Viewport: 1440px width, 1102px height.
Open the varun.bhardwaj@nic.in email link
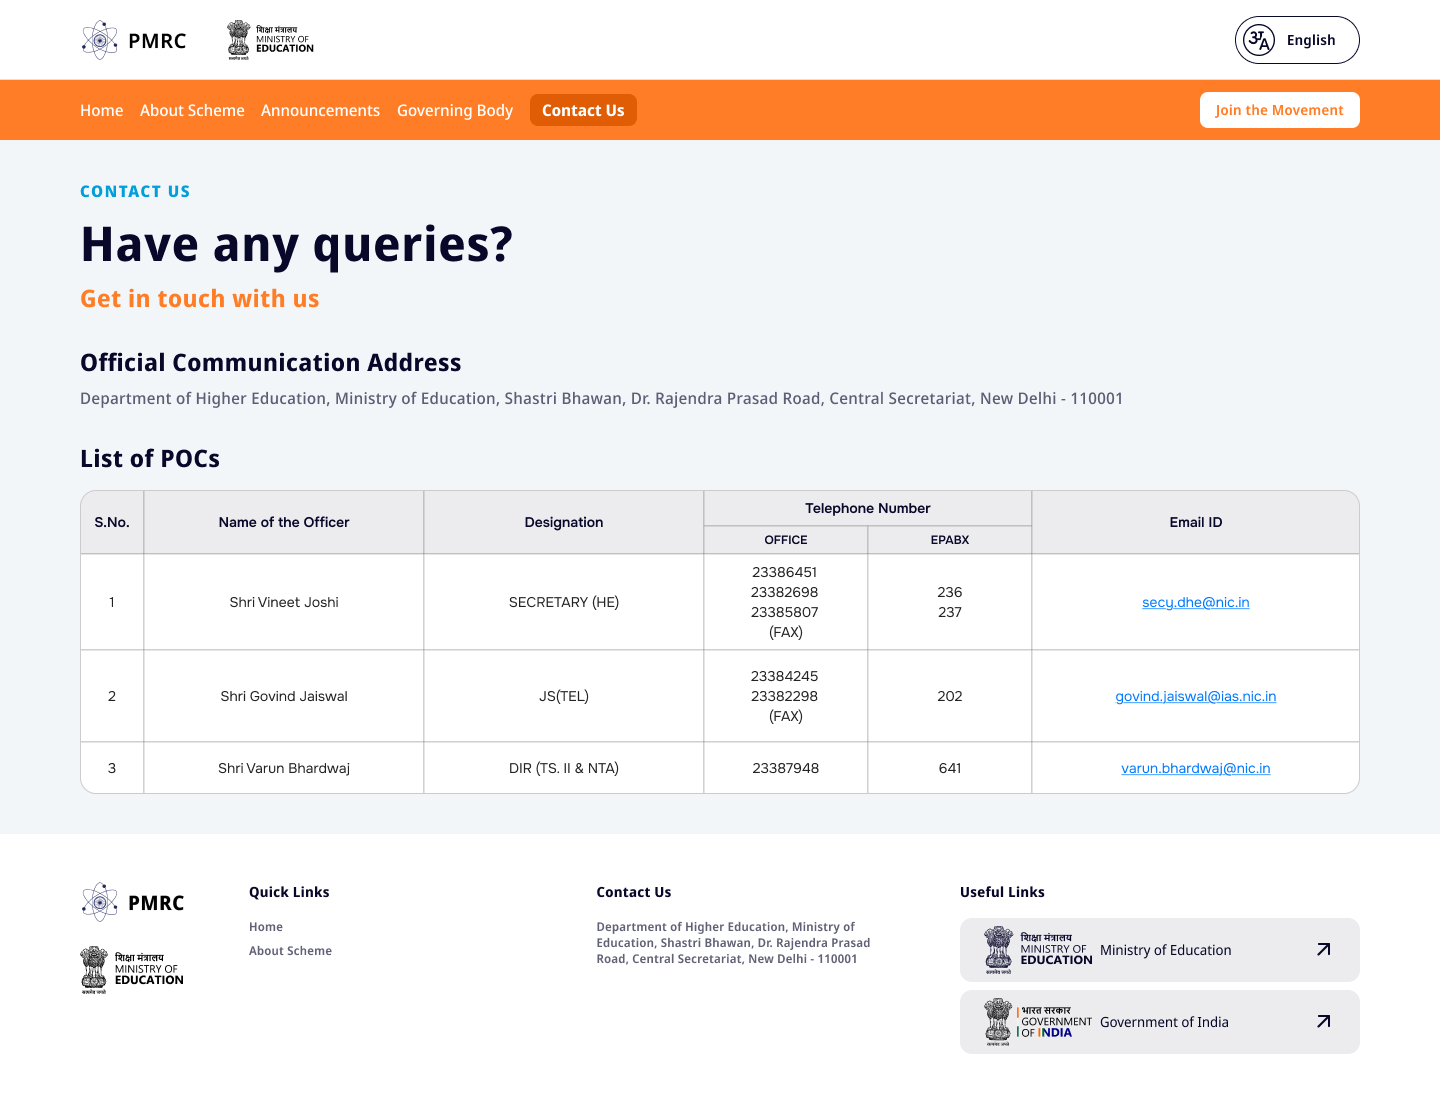(1195, 768)
